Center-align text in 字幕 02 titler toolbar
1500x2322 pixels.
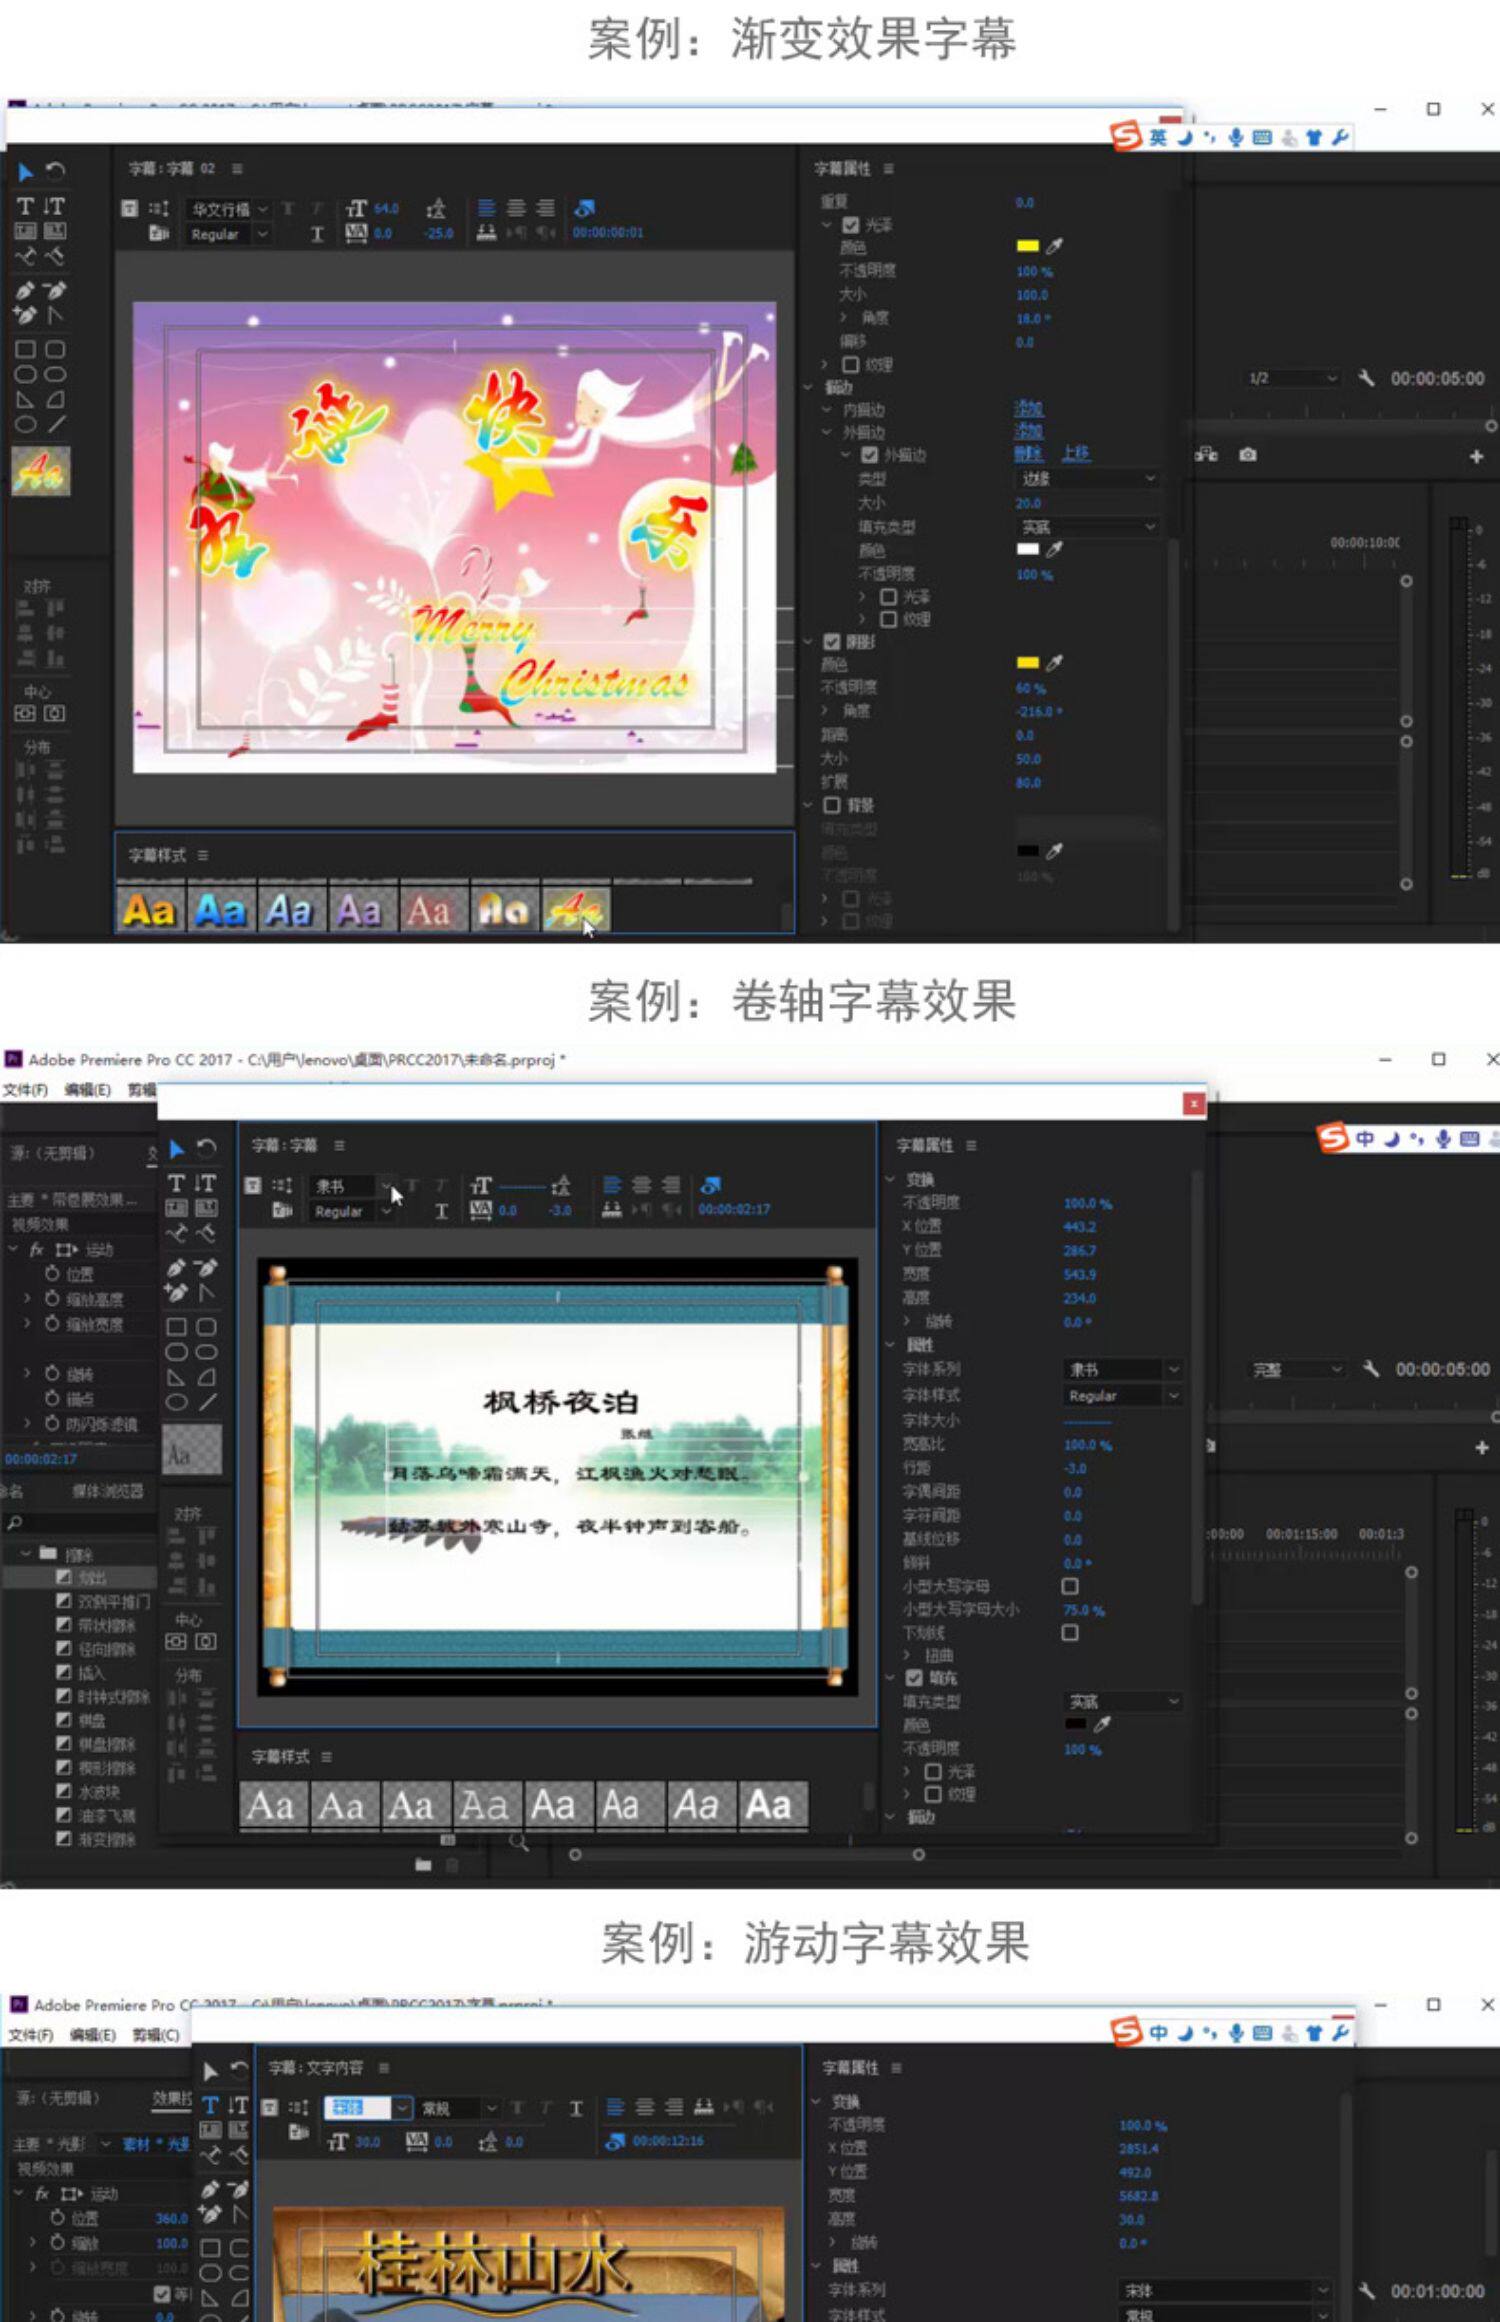click(x=516, y=208)
